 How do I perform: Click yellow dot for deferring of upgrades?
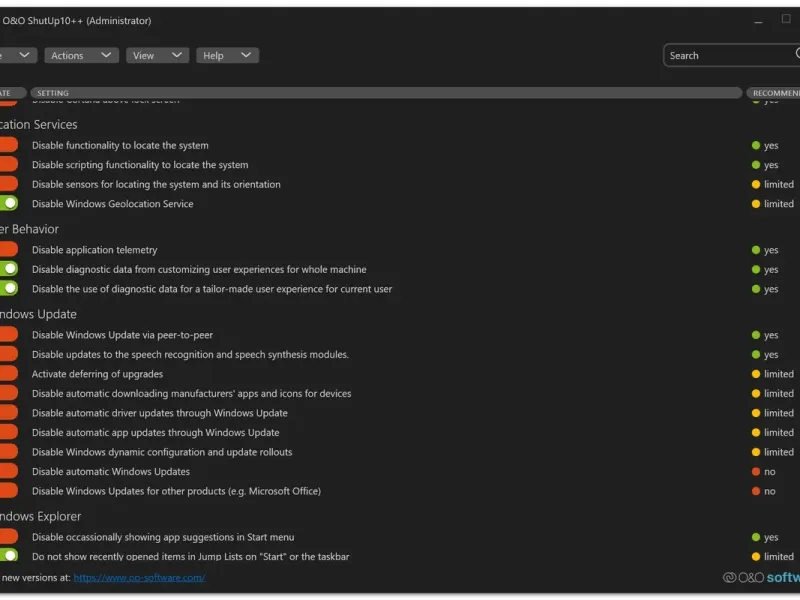(756, 374)
